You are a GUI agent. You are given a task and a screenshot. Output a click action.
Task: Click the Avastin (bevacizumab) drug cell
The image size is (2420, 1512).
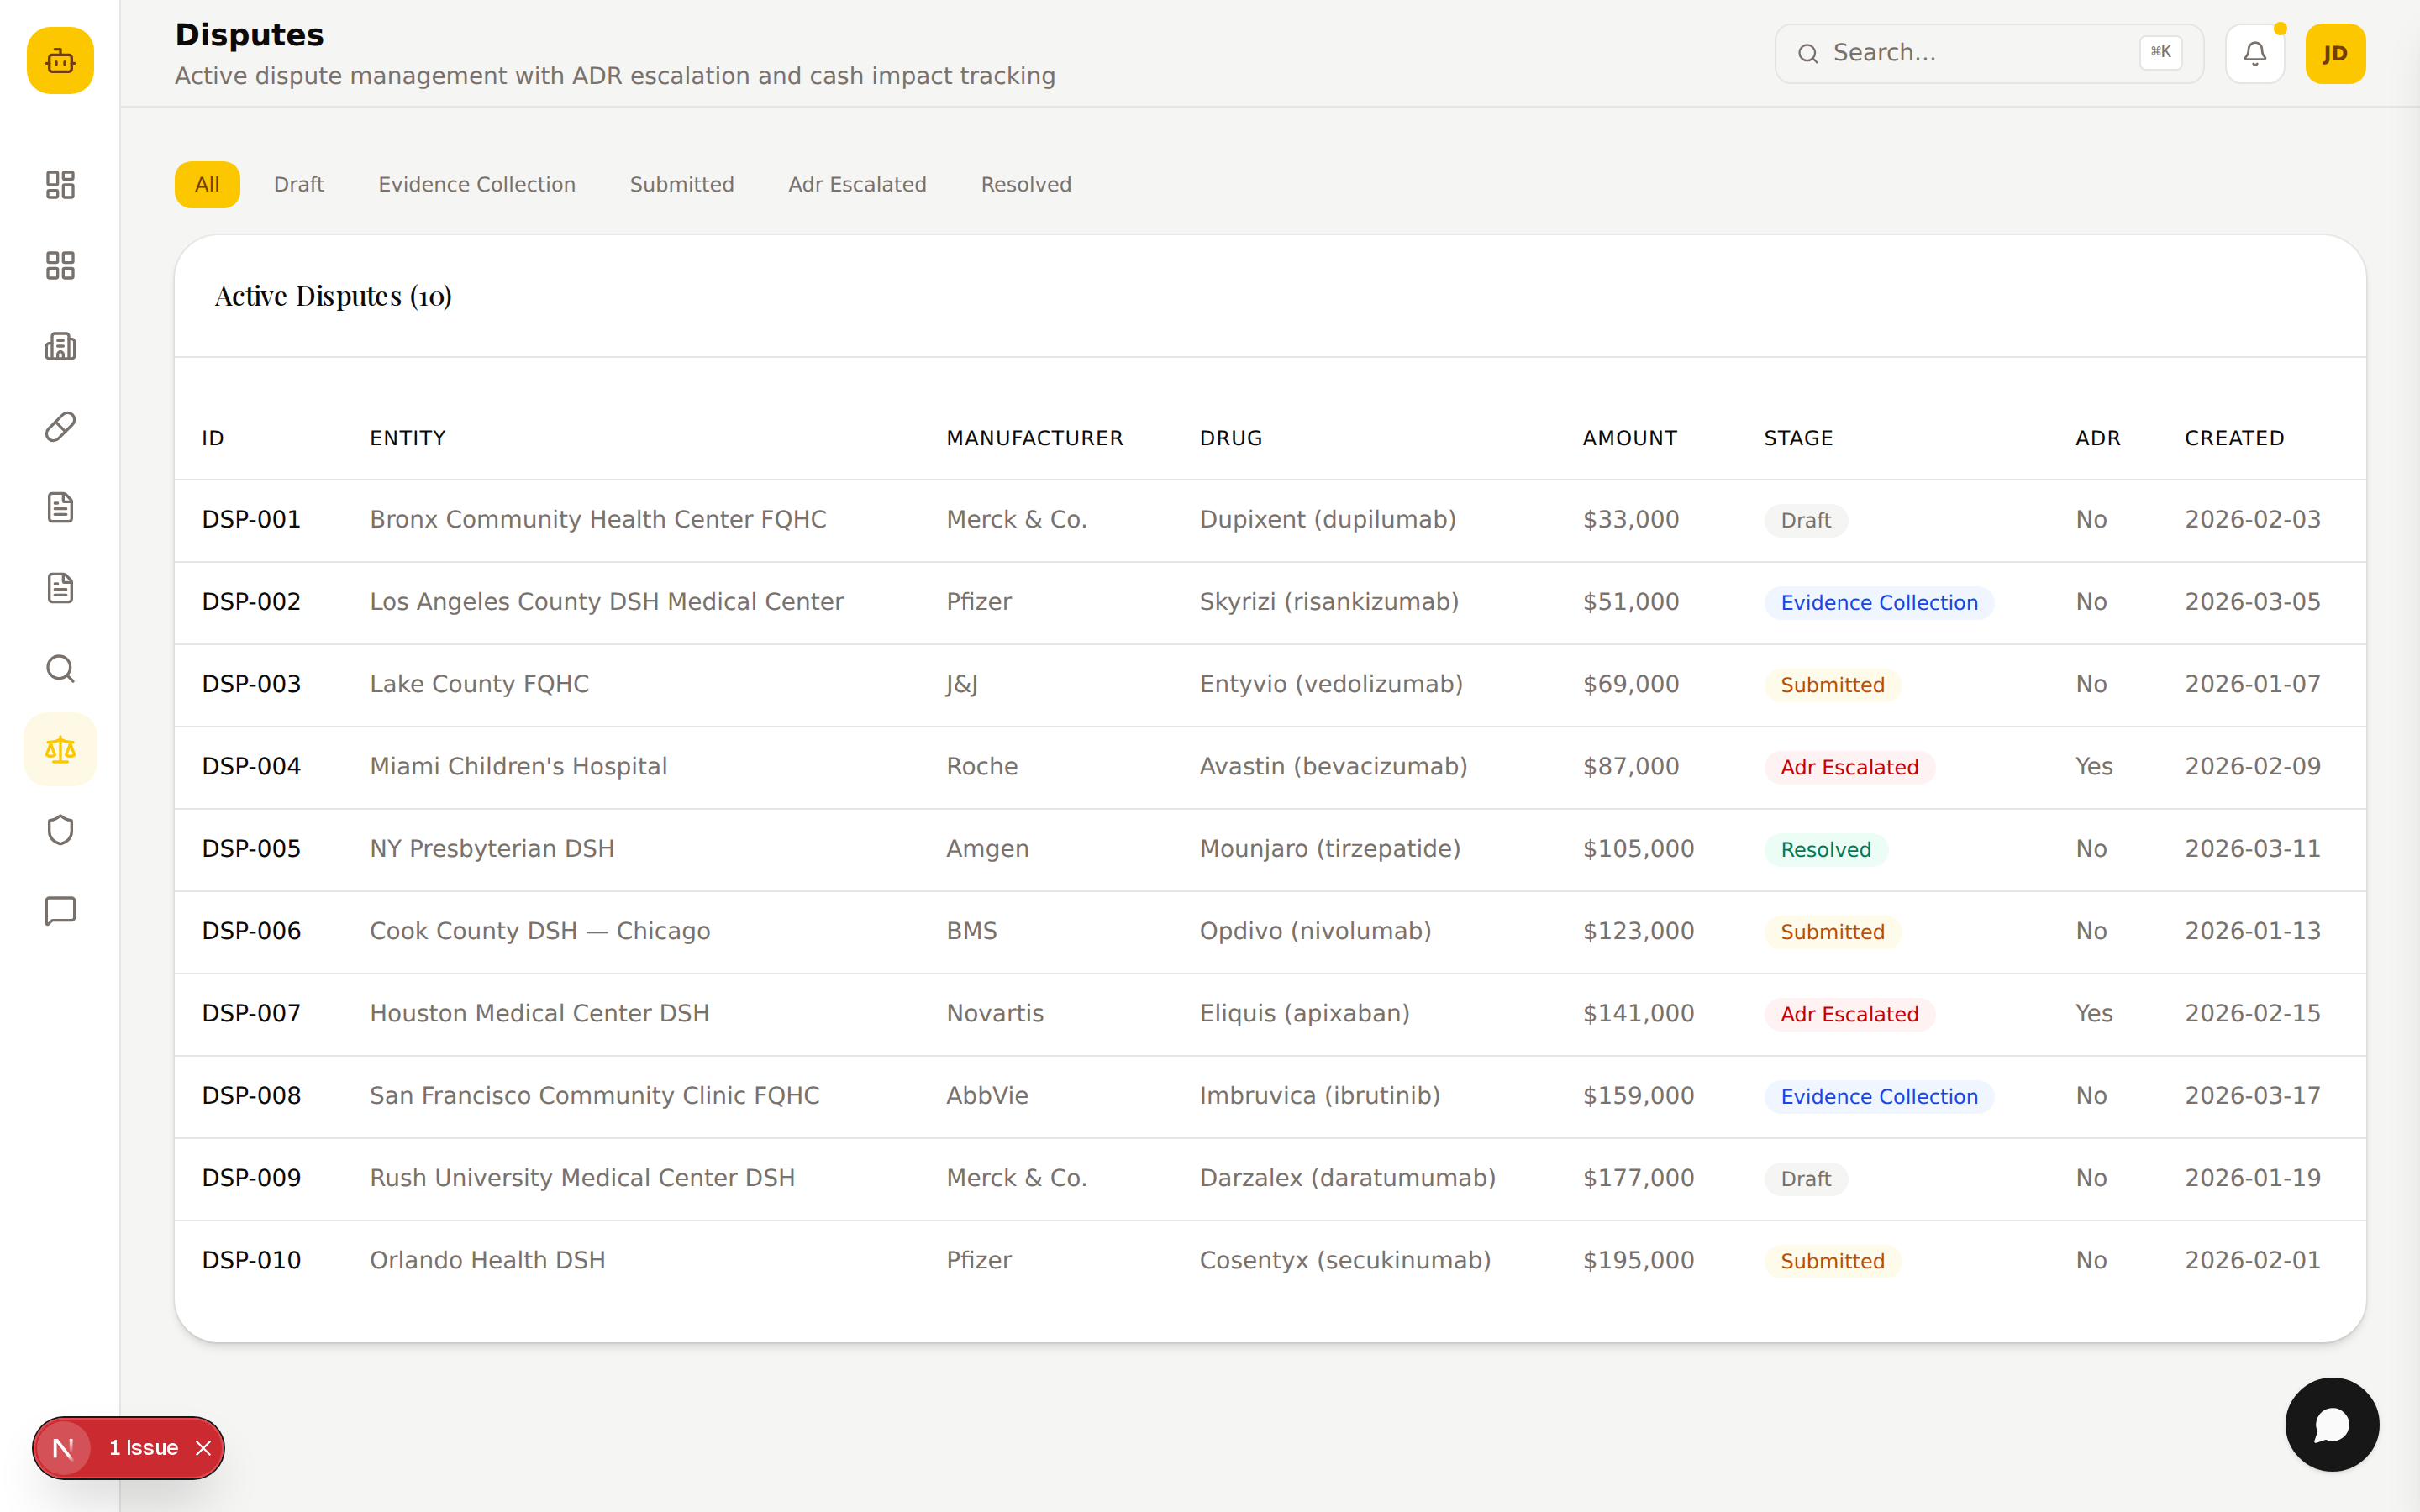click(1333, 767)
